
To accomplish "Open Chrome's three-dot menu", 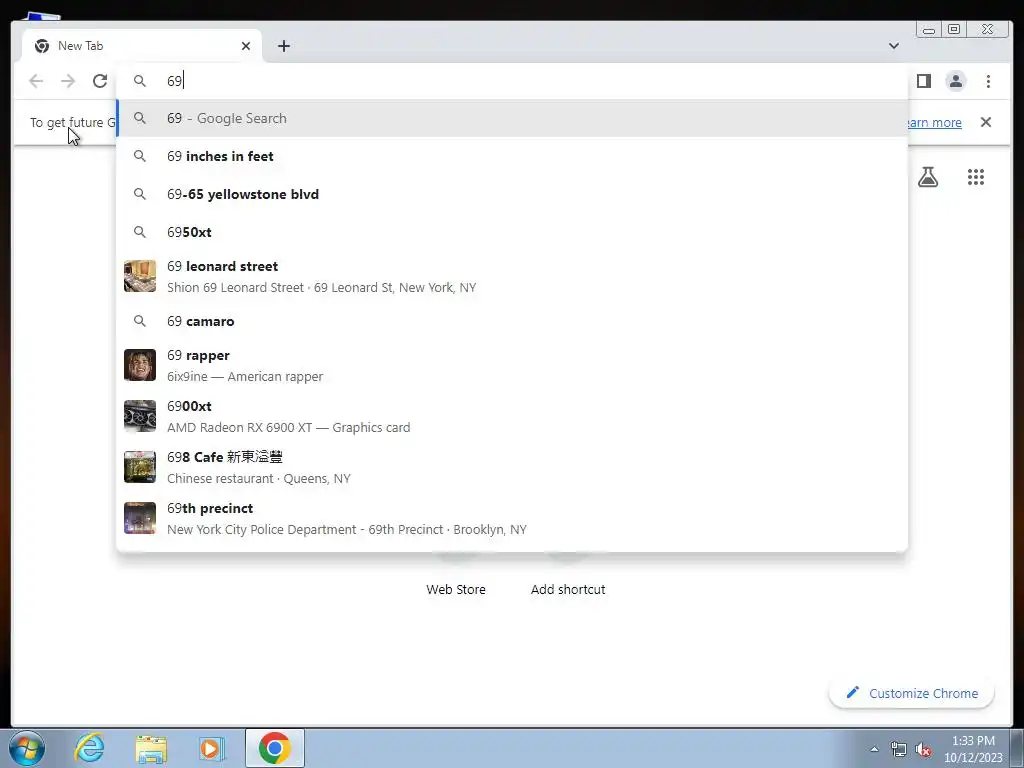I will click(988, 81).
